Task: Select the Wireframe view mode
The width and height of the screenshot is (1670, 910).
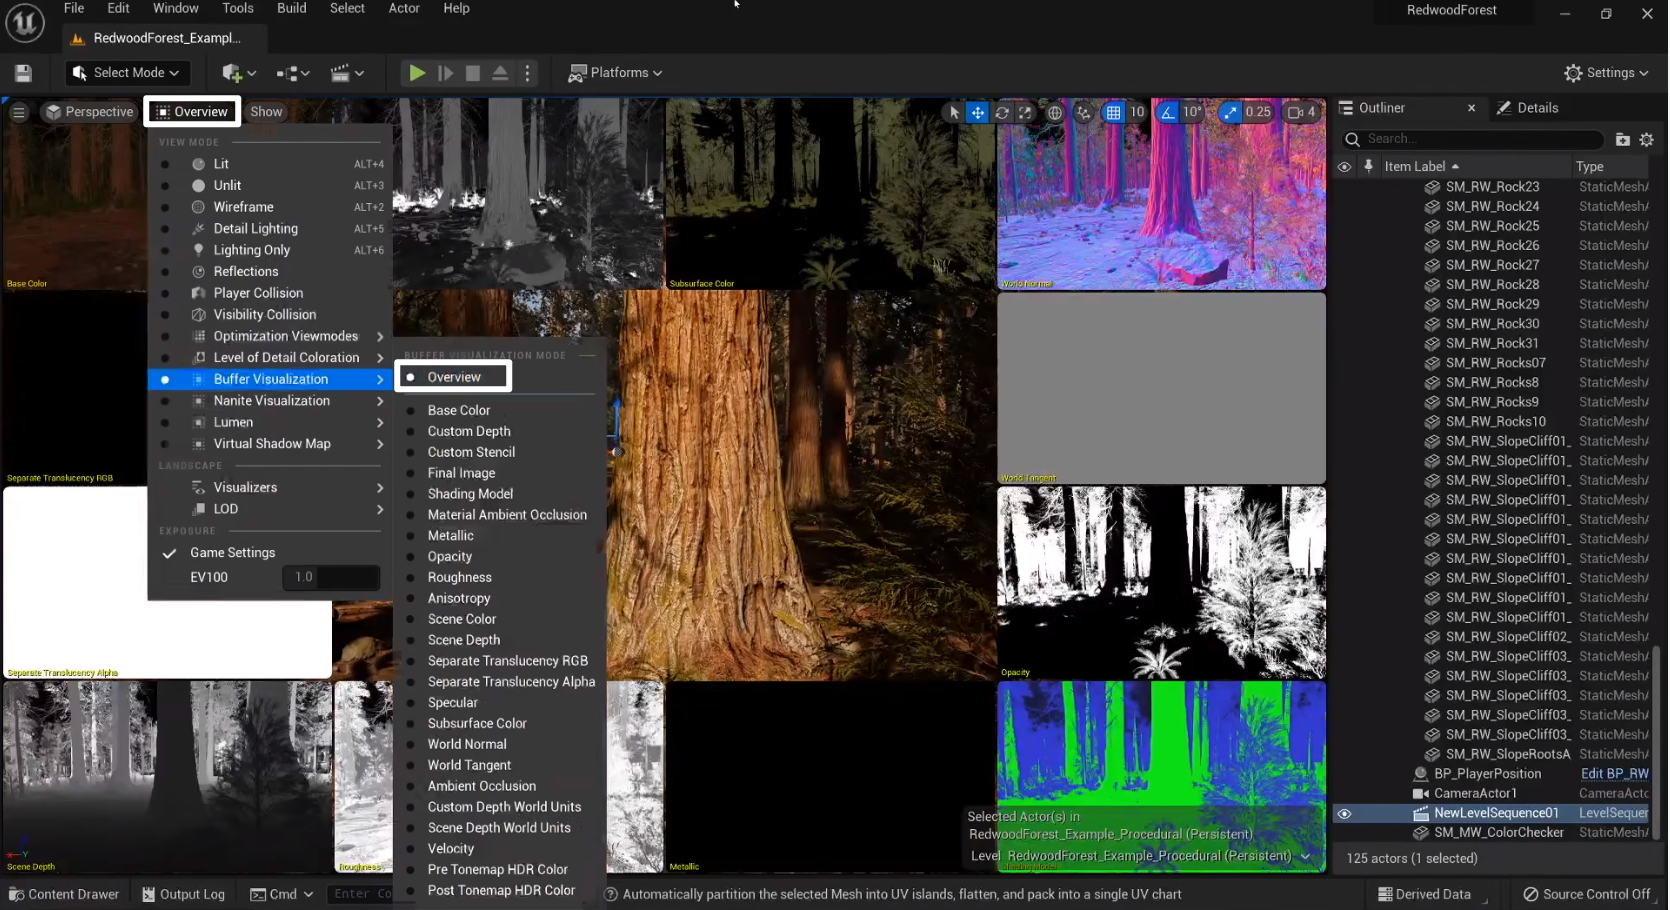Action: coord(243,207)
